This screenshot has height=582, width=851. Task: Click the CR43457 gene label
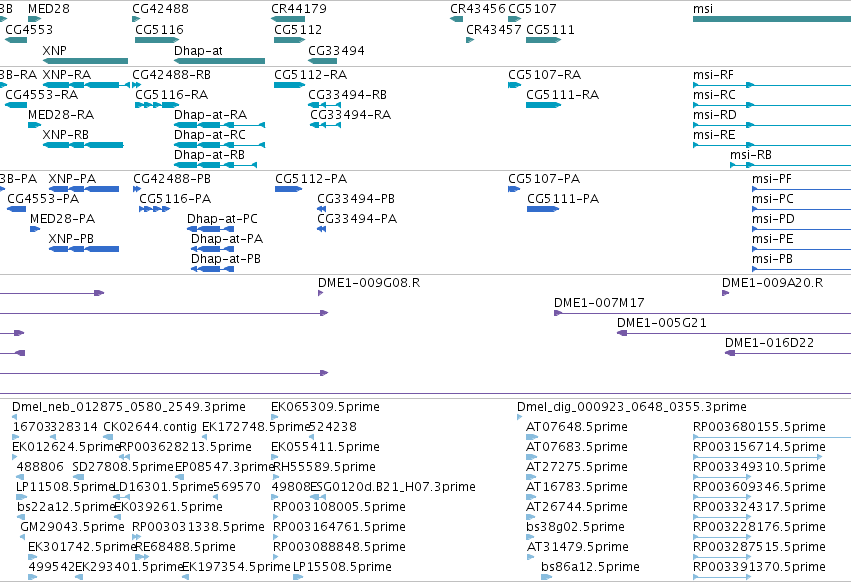click(x=494, y=30)
